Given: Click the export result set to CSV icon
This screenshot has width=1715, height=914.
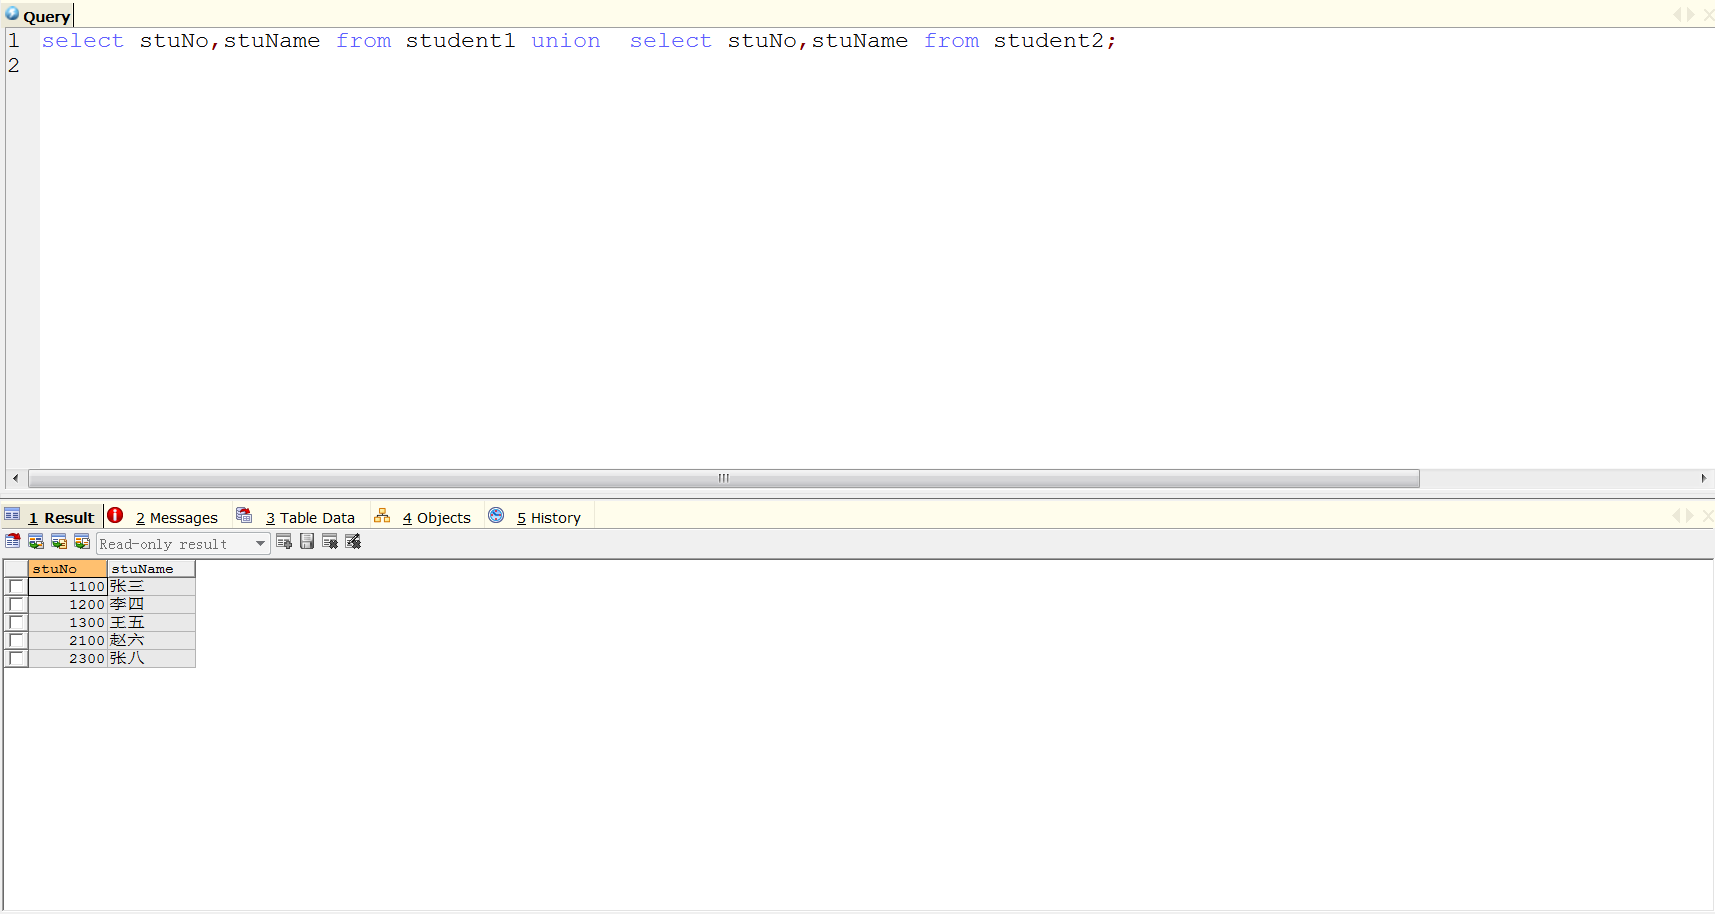Looking at the screenshot, I should 36,541.
